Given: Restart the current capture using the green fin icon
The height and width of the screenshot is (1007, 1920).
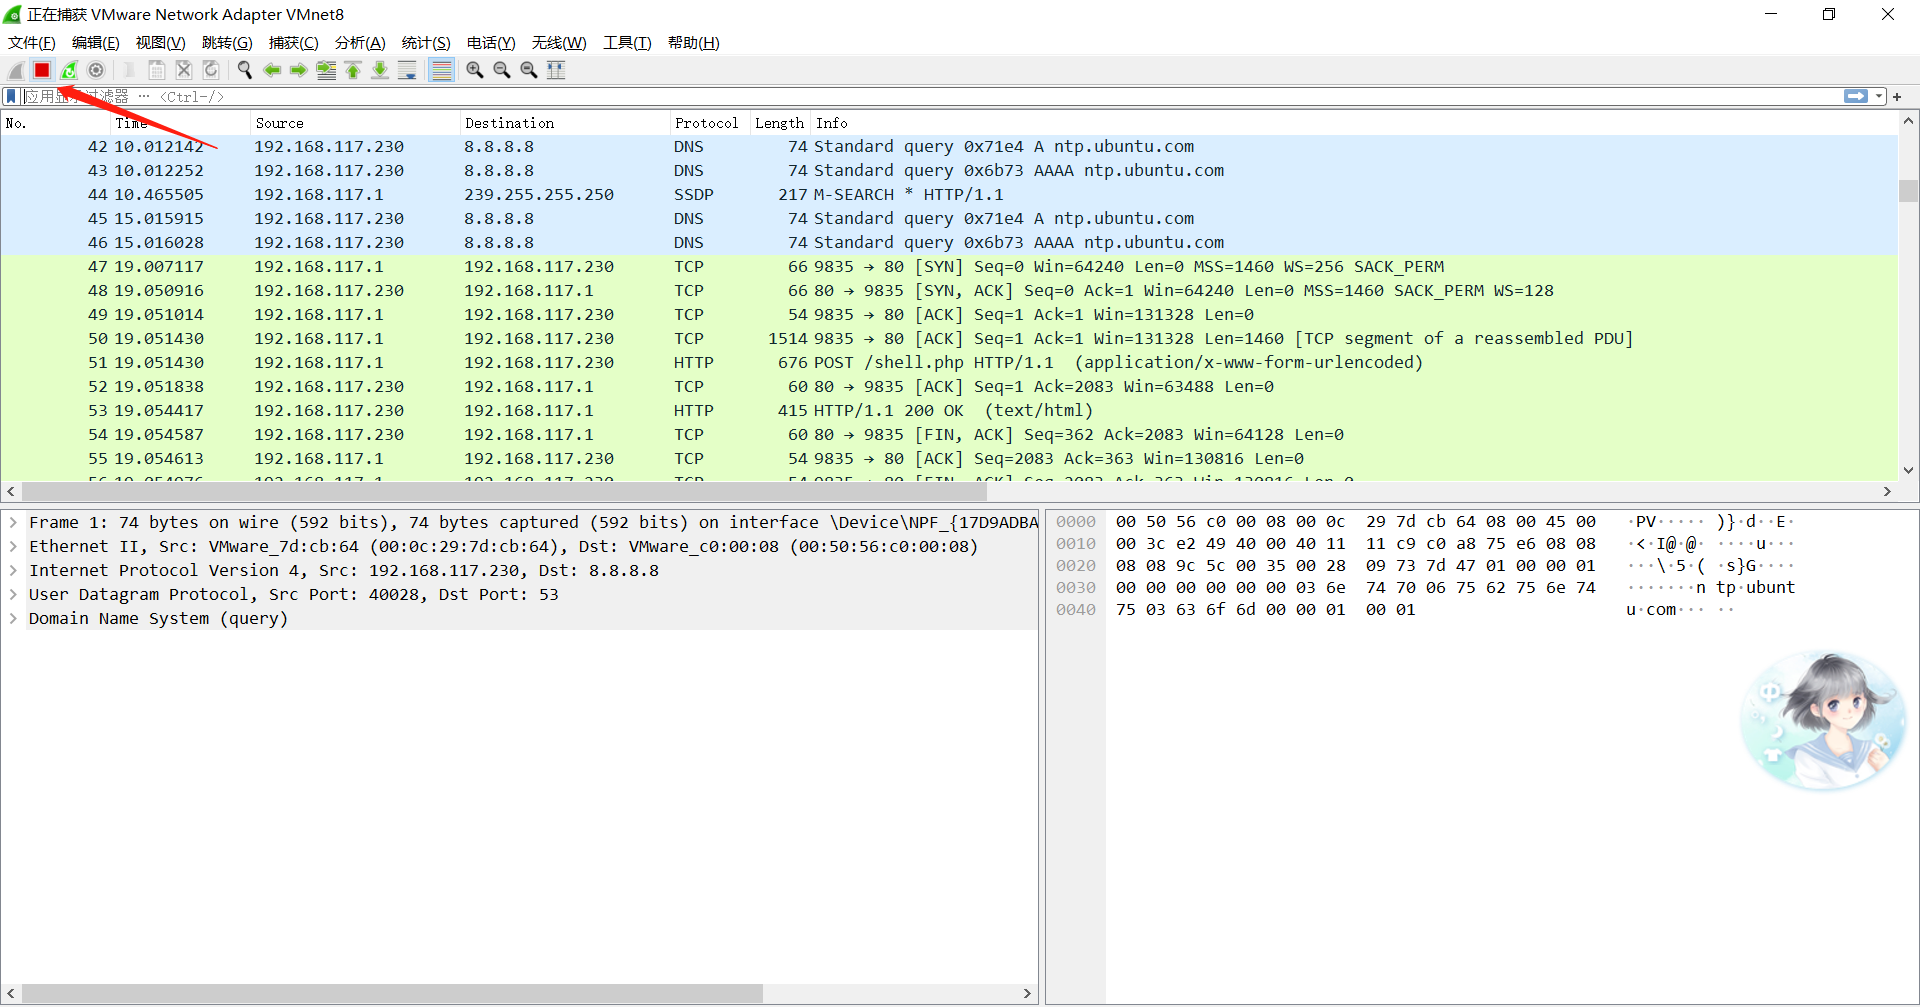Looking at the screenshot, I should point(69,70).
